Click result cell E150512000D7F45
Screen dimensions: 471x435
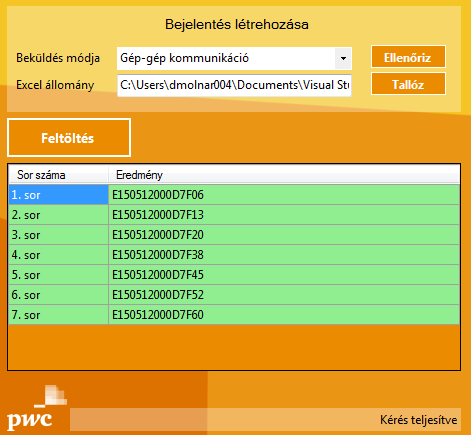tap(284, 275)
